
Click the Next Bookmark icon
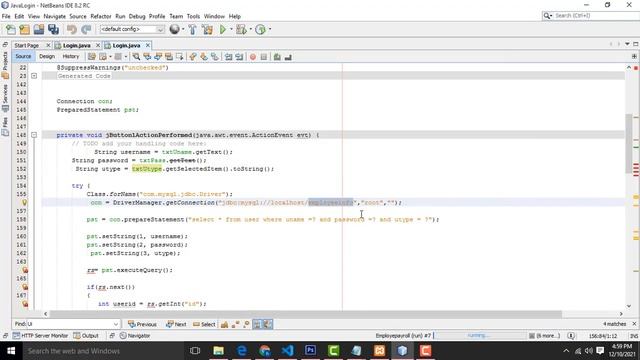point(204,57)
